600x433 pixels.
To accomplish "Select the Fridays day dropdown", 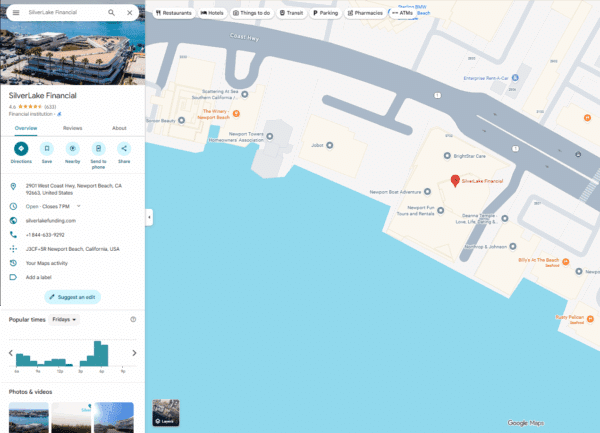I will click(64, 319).
